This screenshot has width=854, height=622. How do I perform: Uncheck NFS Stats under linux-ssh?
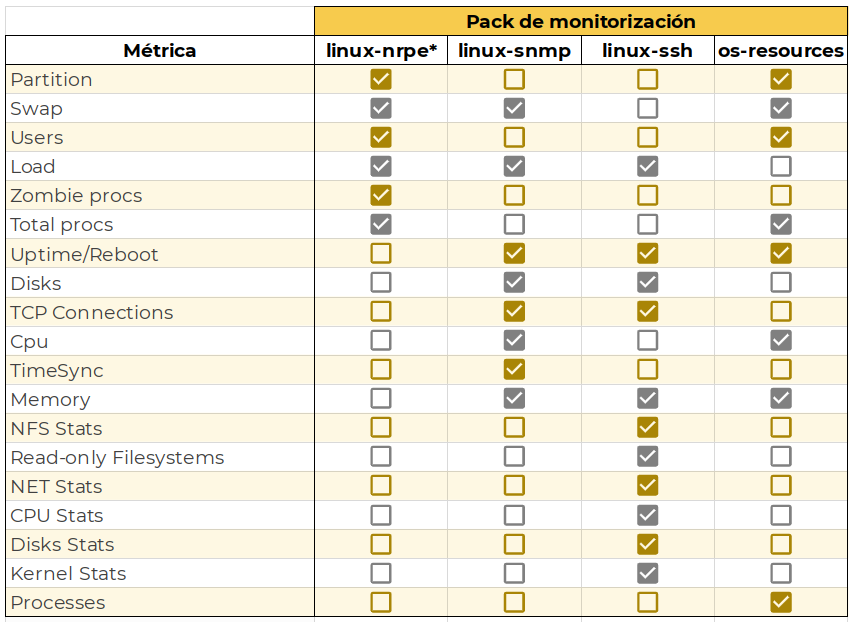pos(648,428)
